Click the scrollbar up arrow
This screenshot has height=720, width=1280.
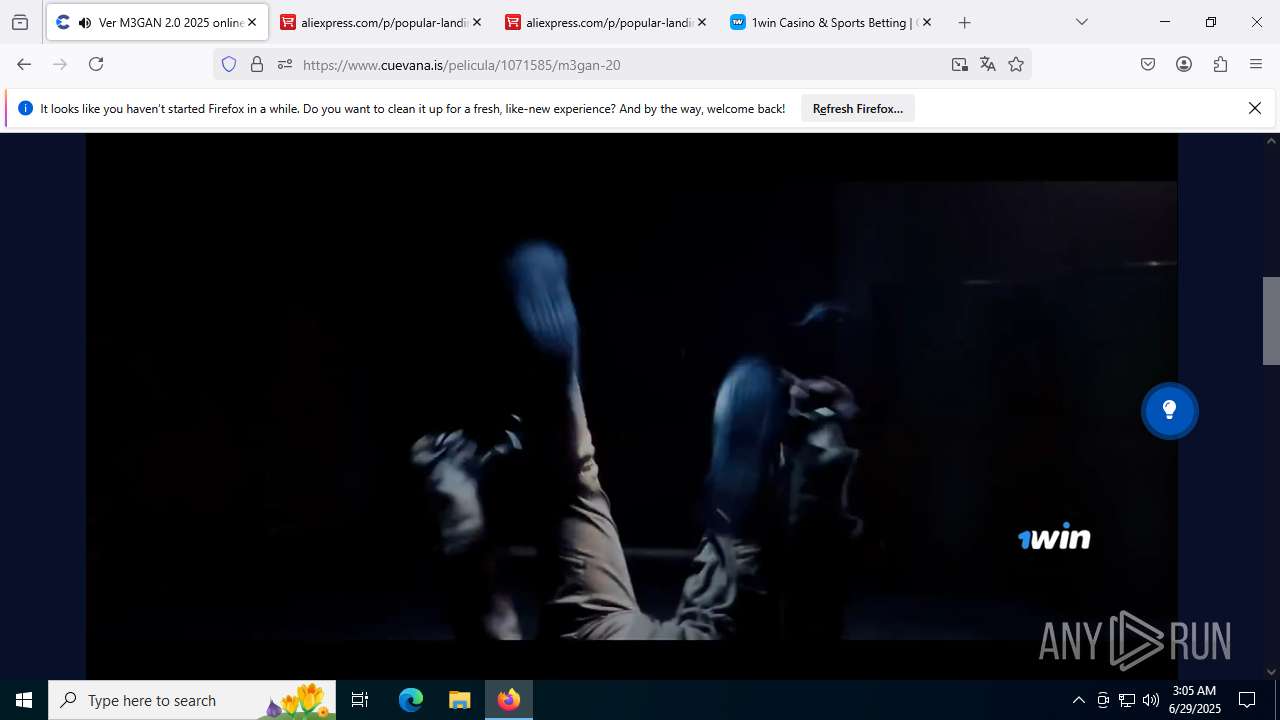[1271, 141]
